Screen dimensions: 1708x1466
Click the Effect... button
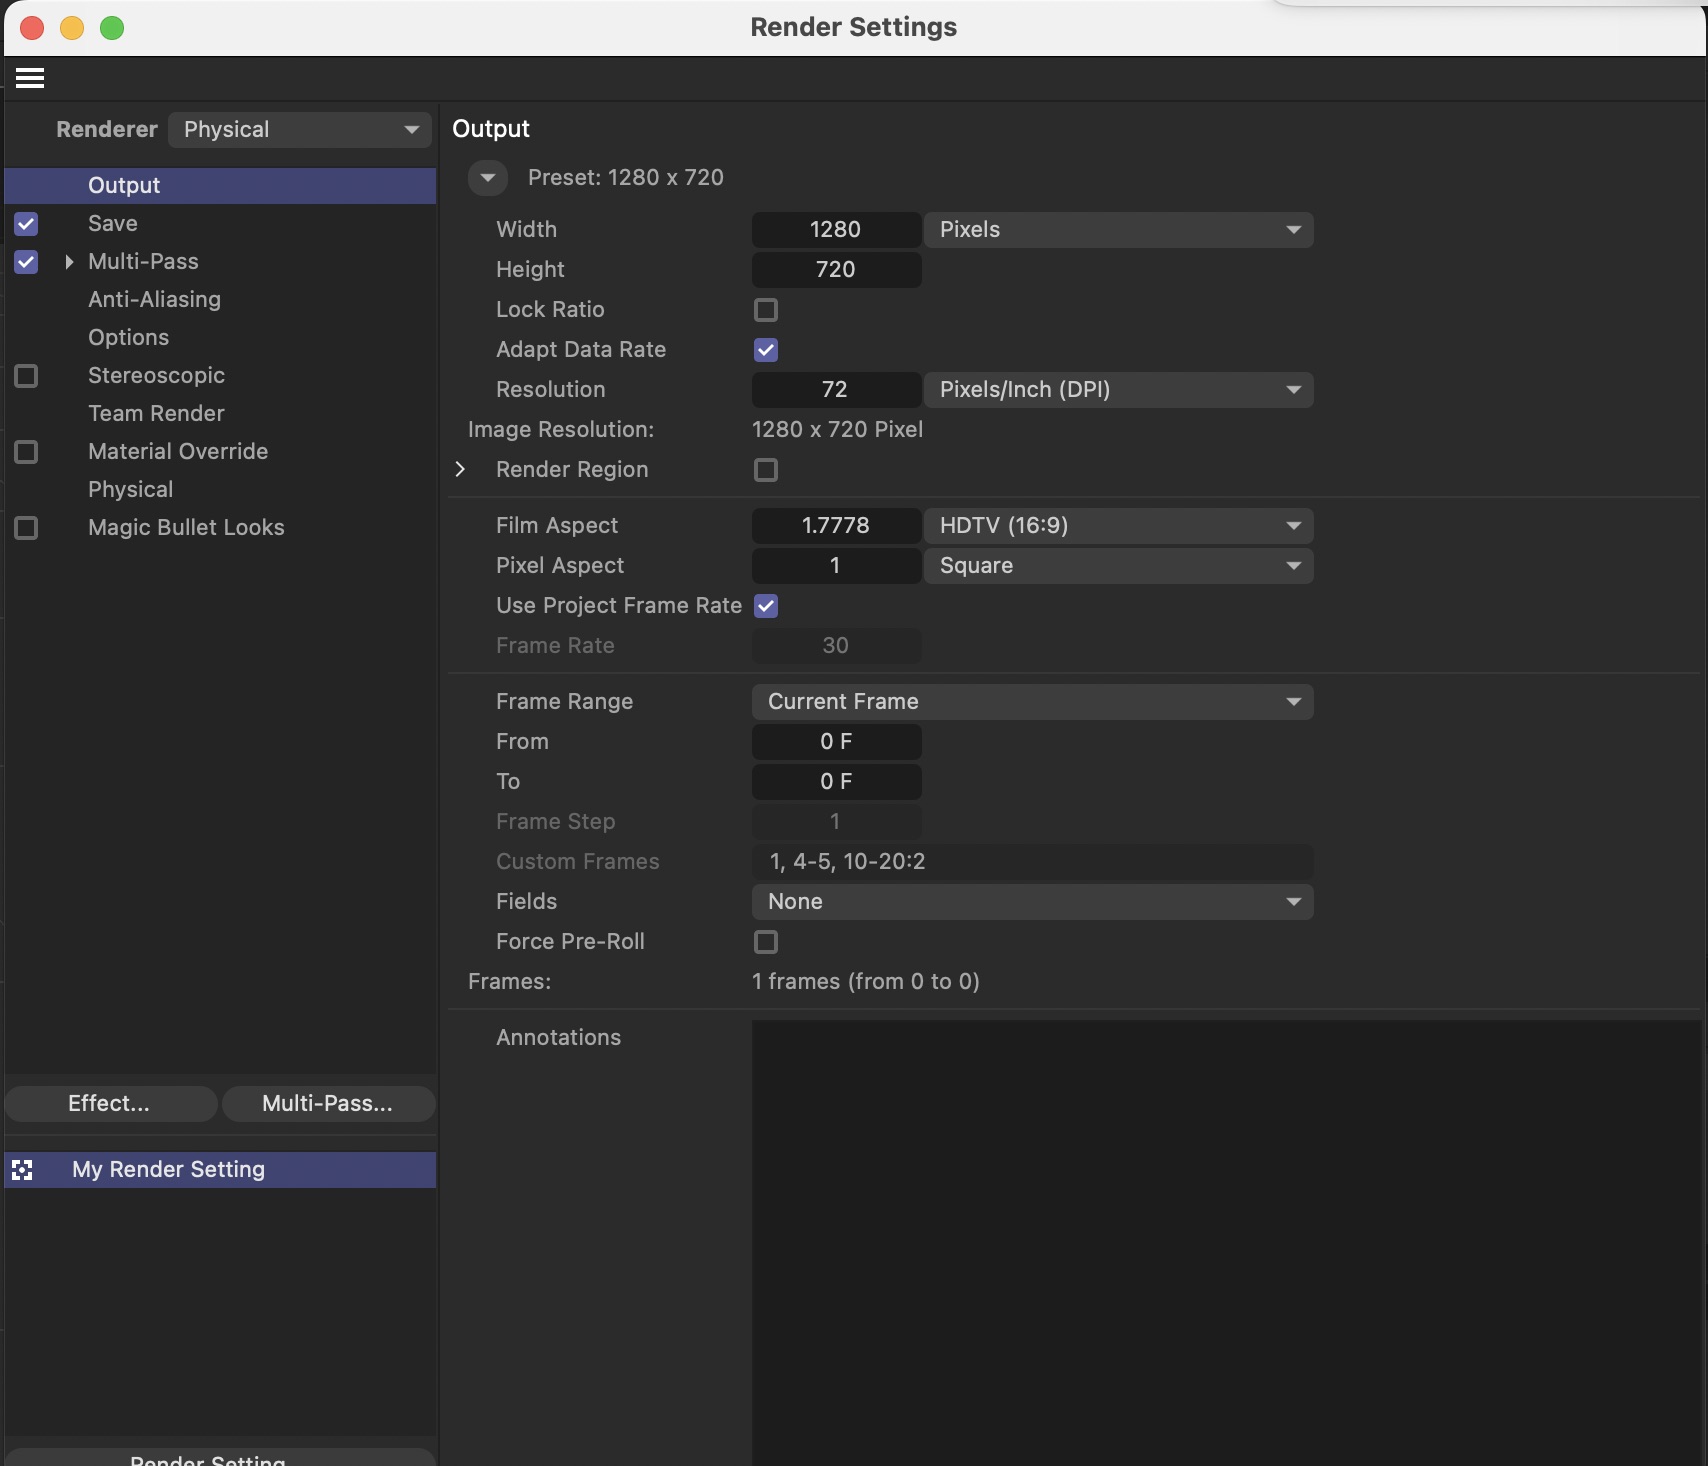111,1104
